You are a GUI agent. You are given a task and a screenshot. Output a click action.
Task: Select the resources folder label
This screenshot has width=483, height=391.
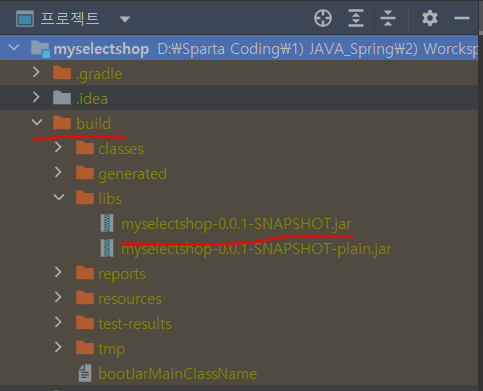point(130,299)
